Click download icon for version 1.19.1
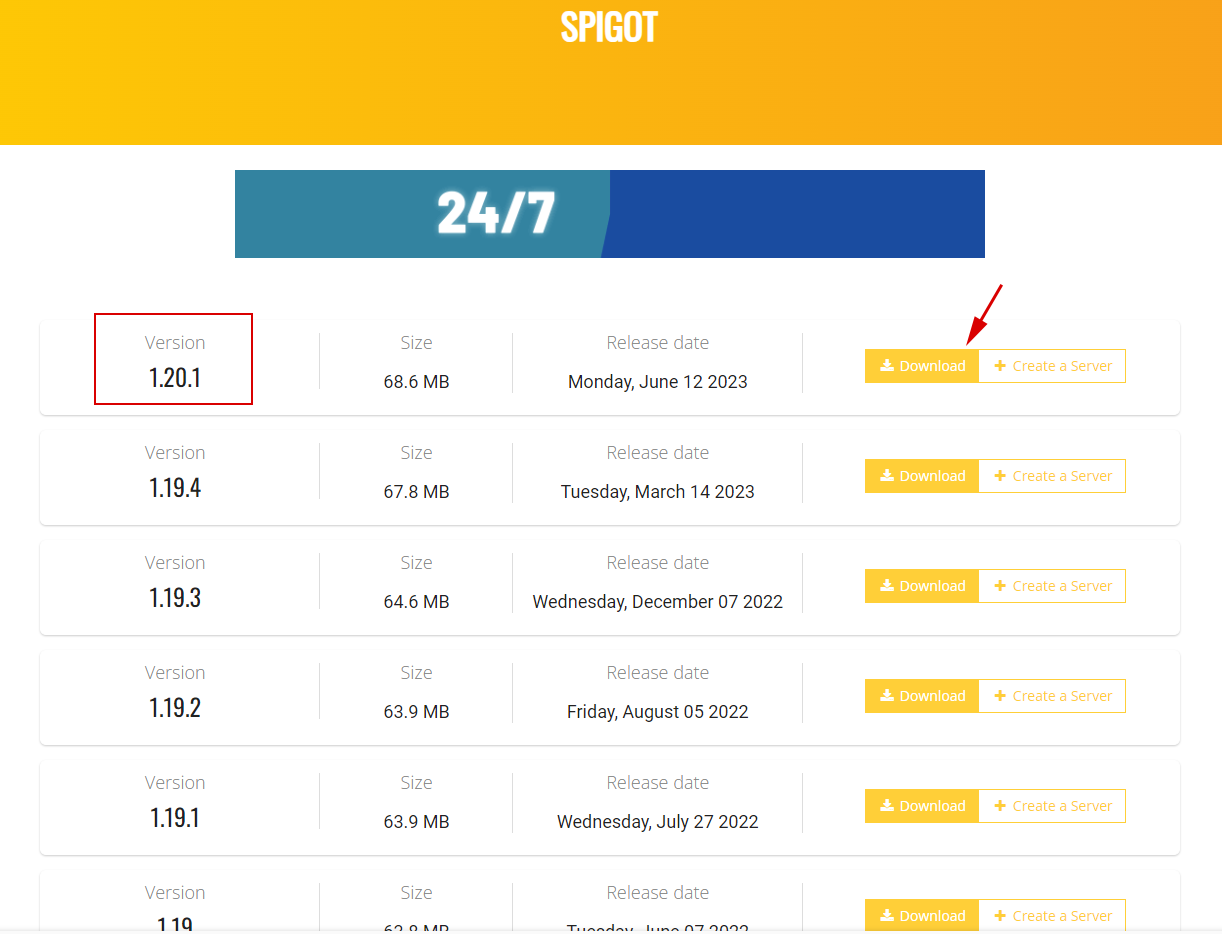1222x934 pixels. [x=886, y=806]
